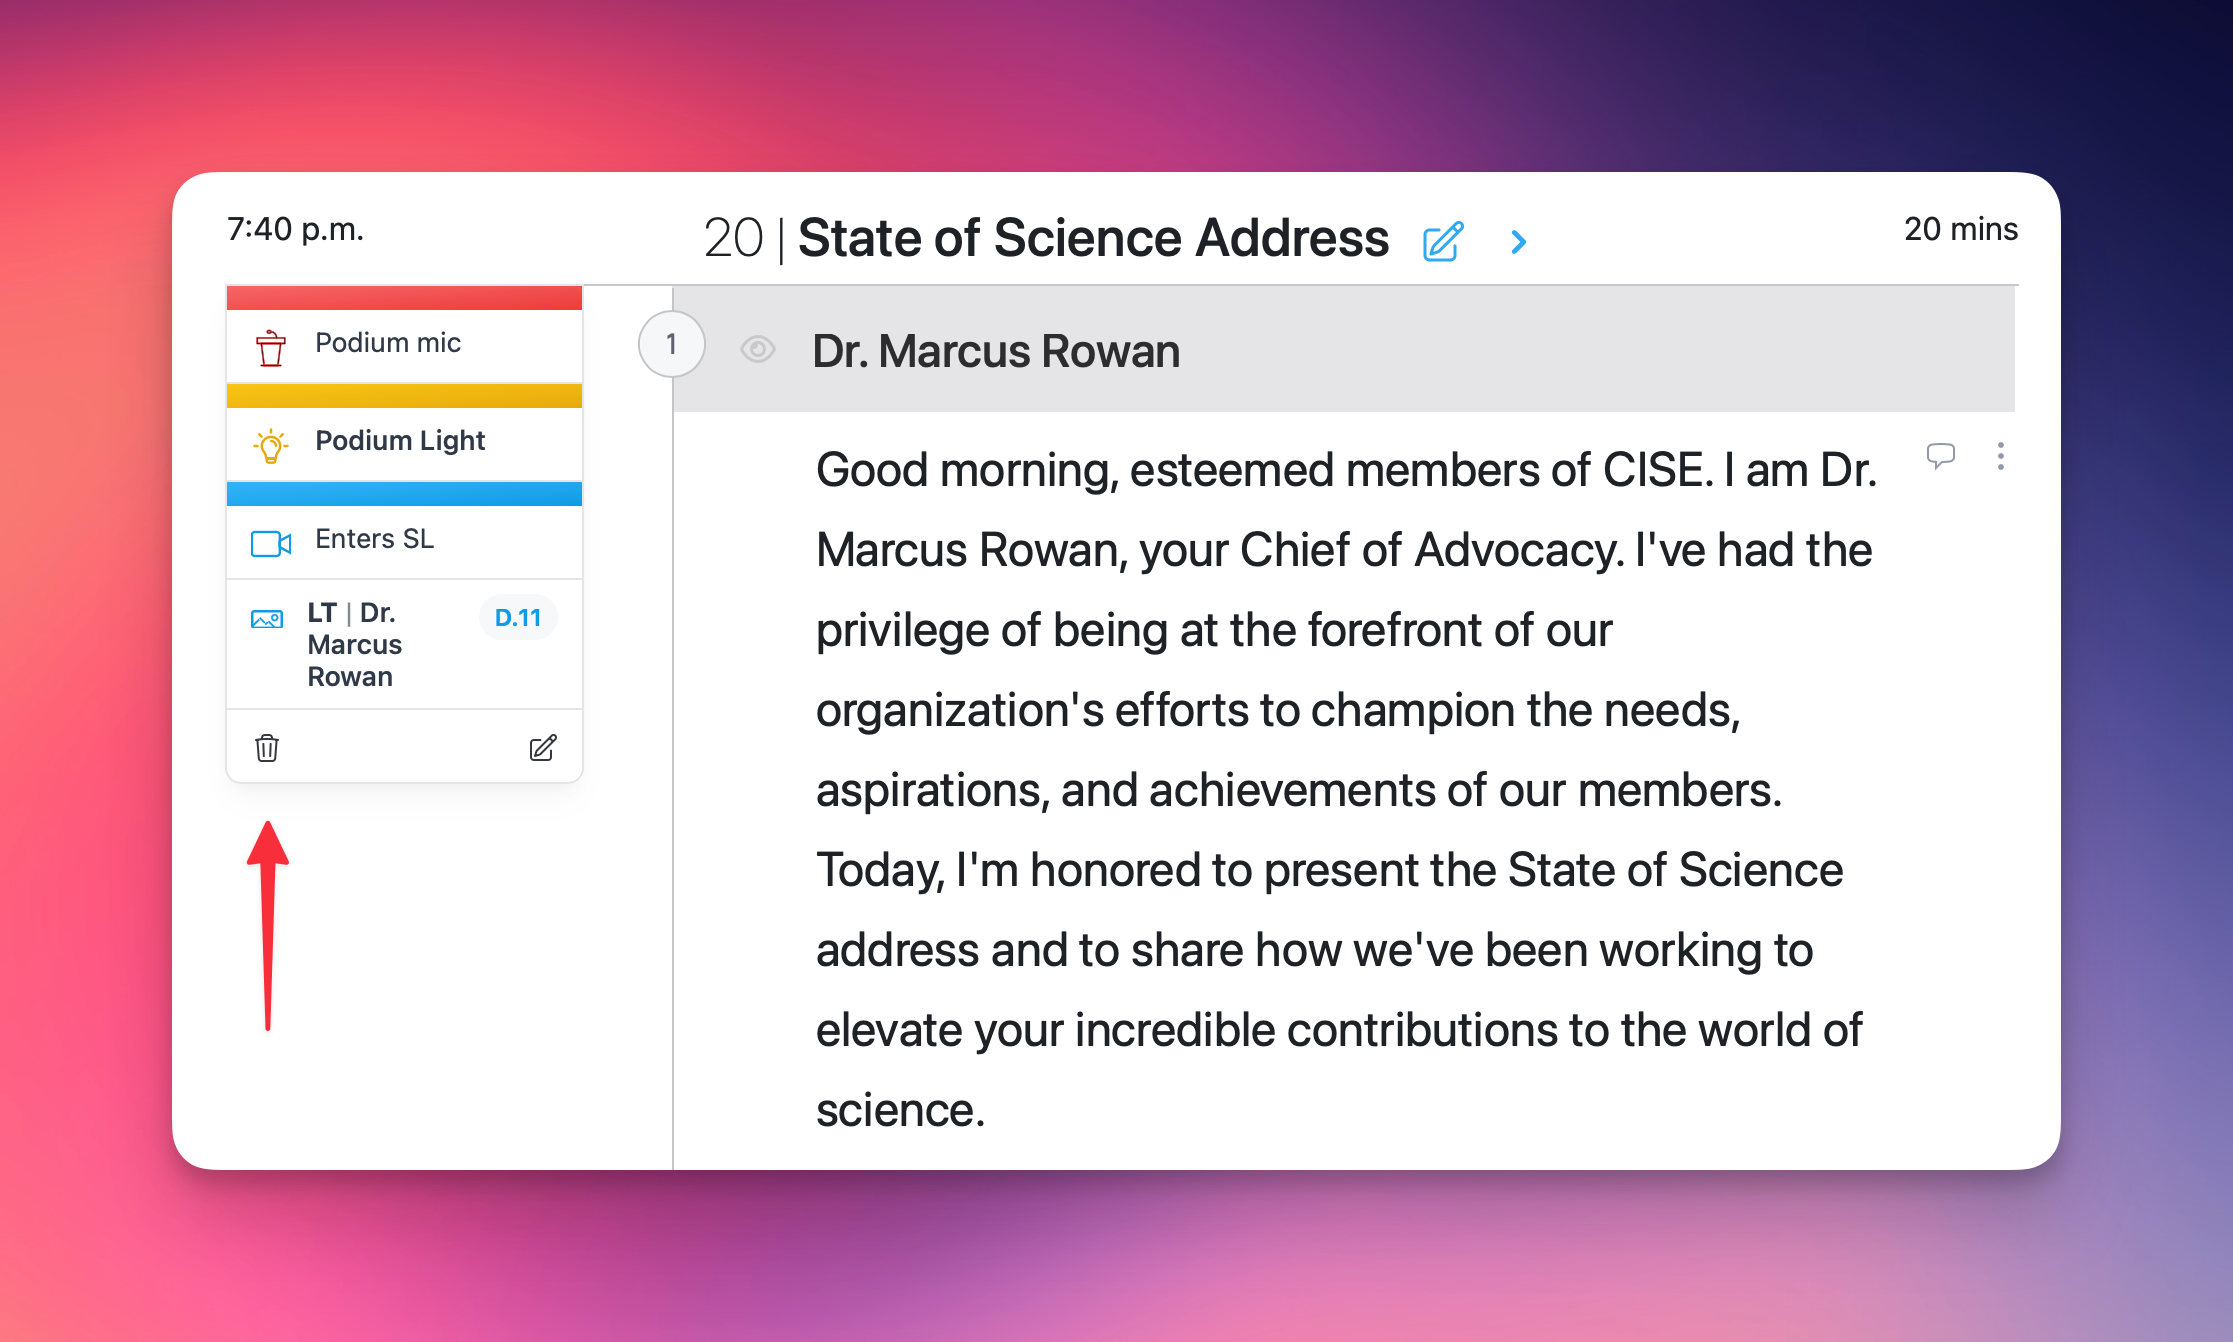Screen dimensions: 2233x1342
Task: Open the three-dot menu for the paragraph
Action: click(x=2000, y=456)
